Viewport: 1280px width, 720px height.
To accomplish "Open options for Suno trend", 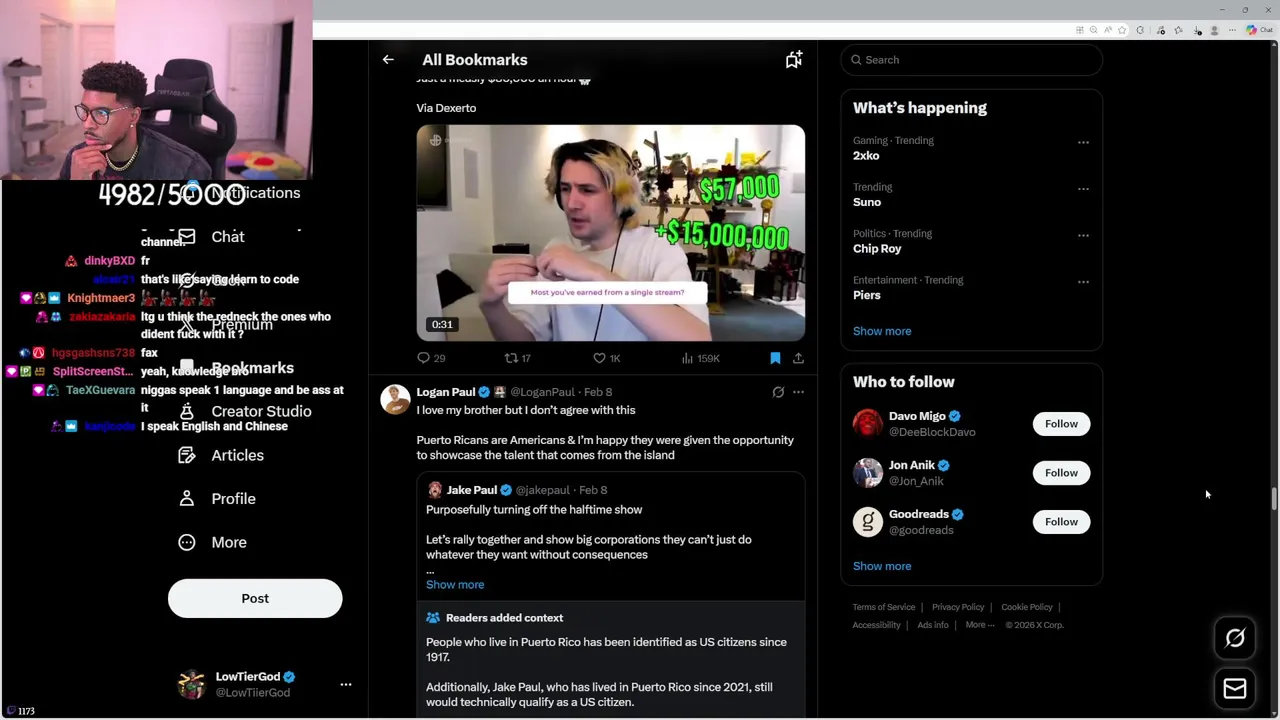I will pos(1083,189).
